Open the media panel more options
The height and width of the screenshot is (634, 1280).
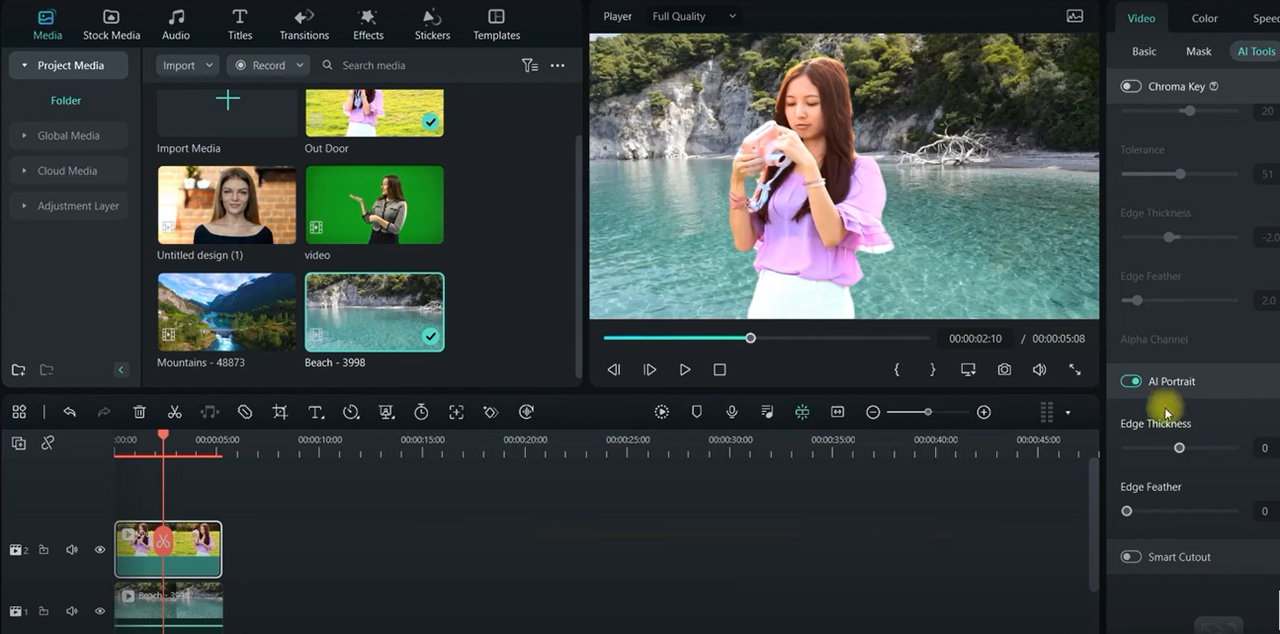click(557, 65)
